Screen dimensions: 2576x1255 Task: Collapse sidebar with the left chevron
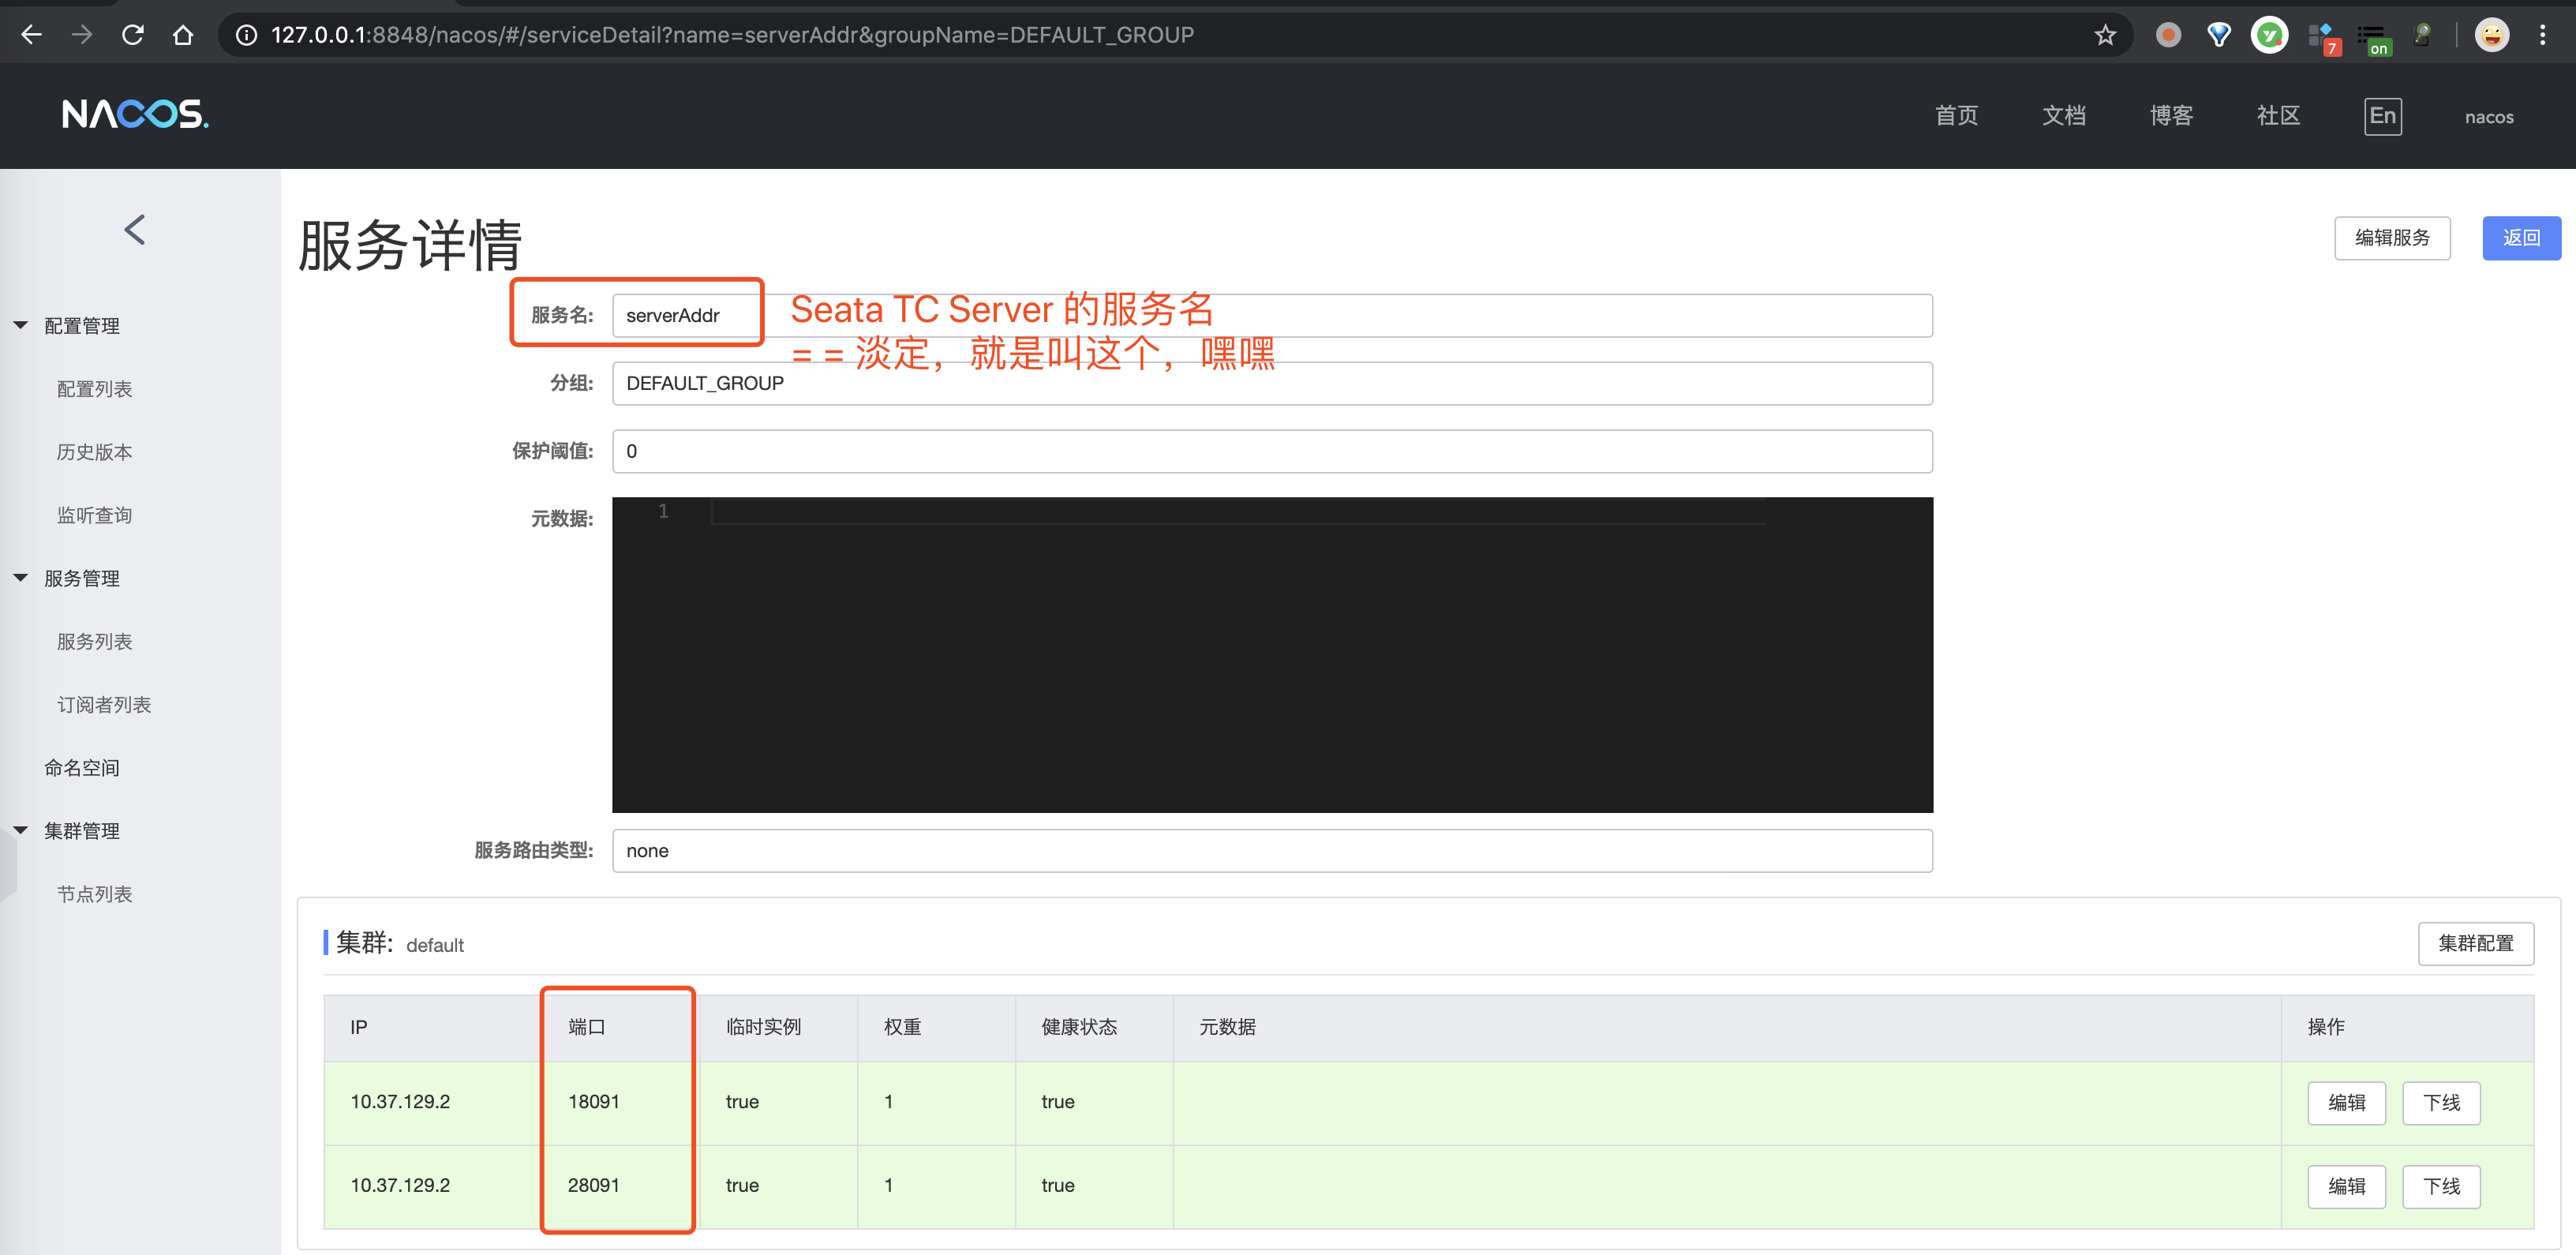pos(135,230)
